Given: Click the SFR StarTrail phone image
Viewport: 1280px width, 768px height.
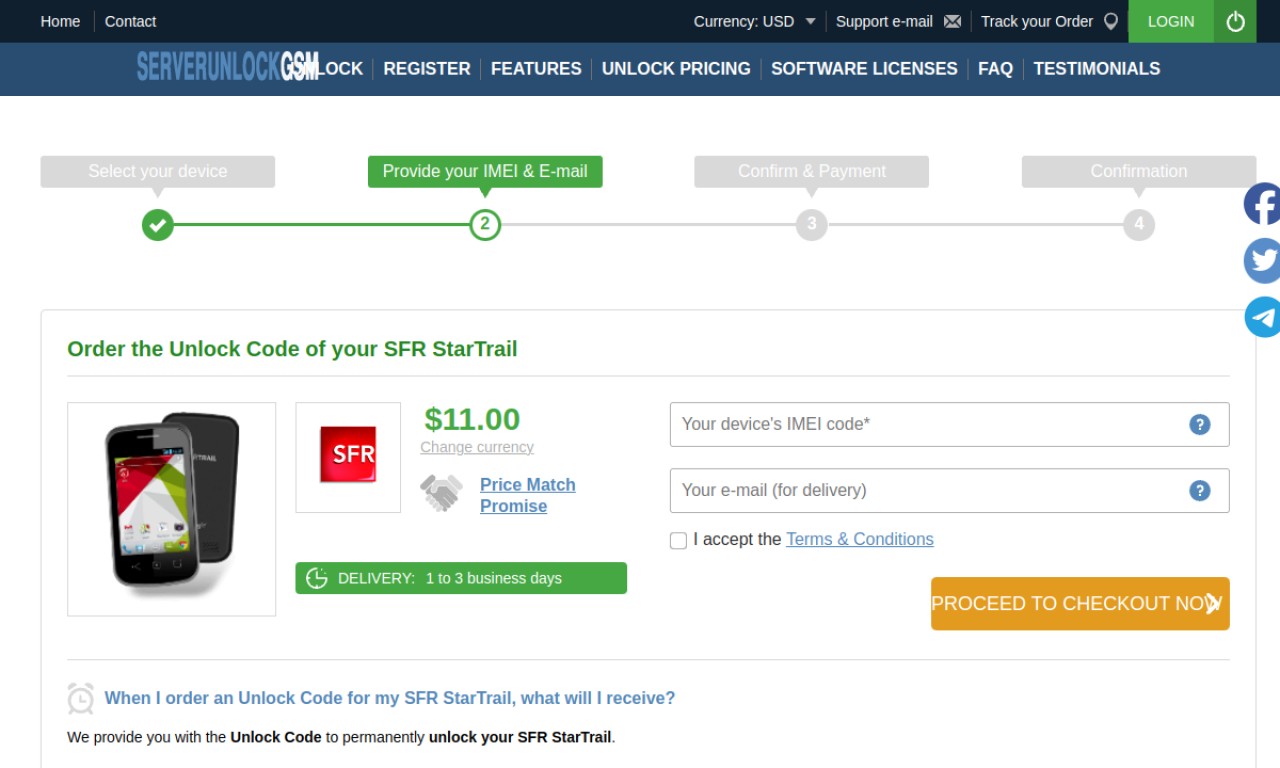Looking at the screenshot, I should [x=171, y=509].
